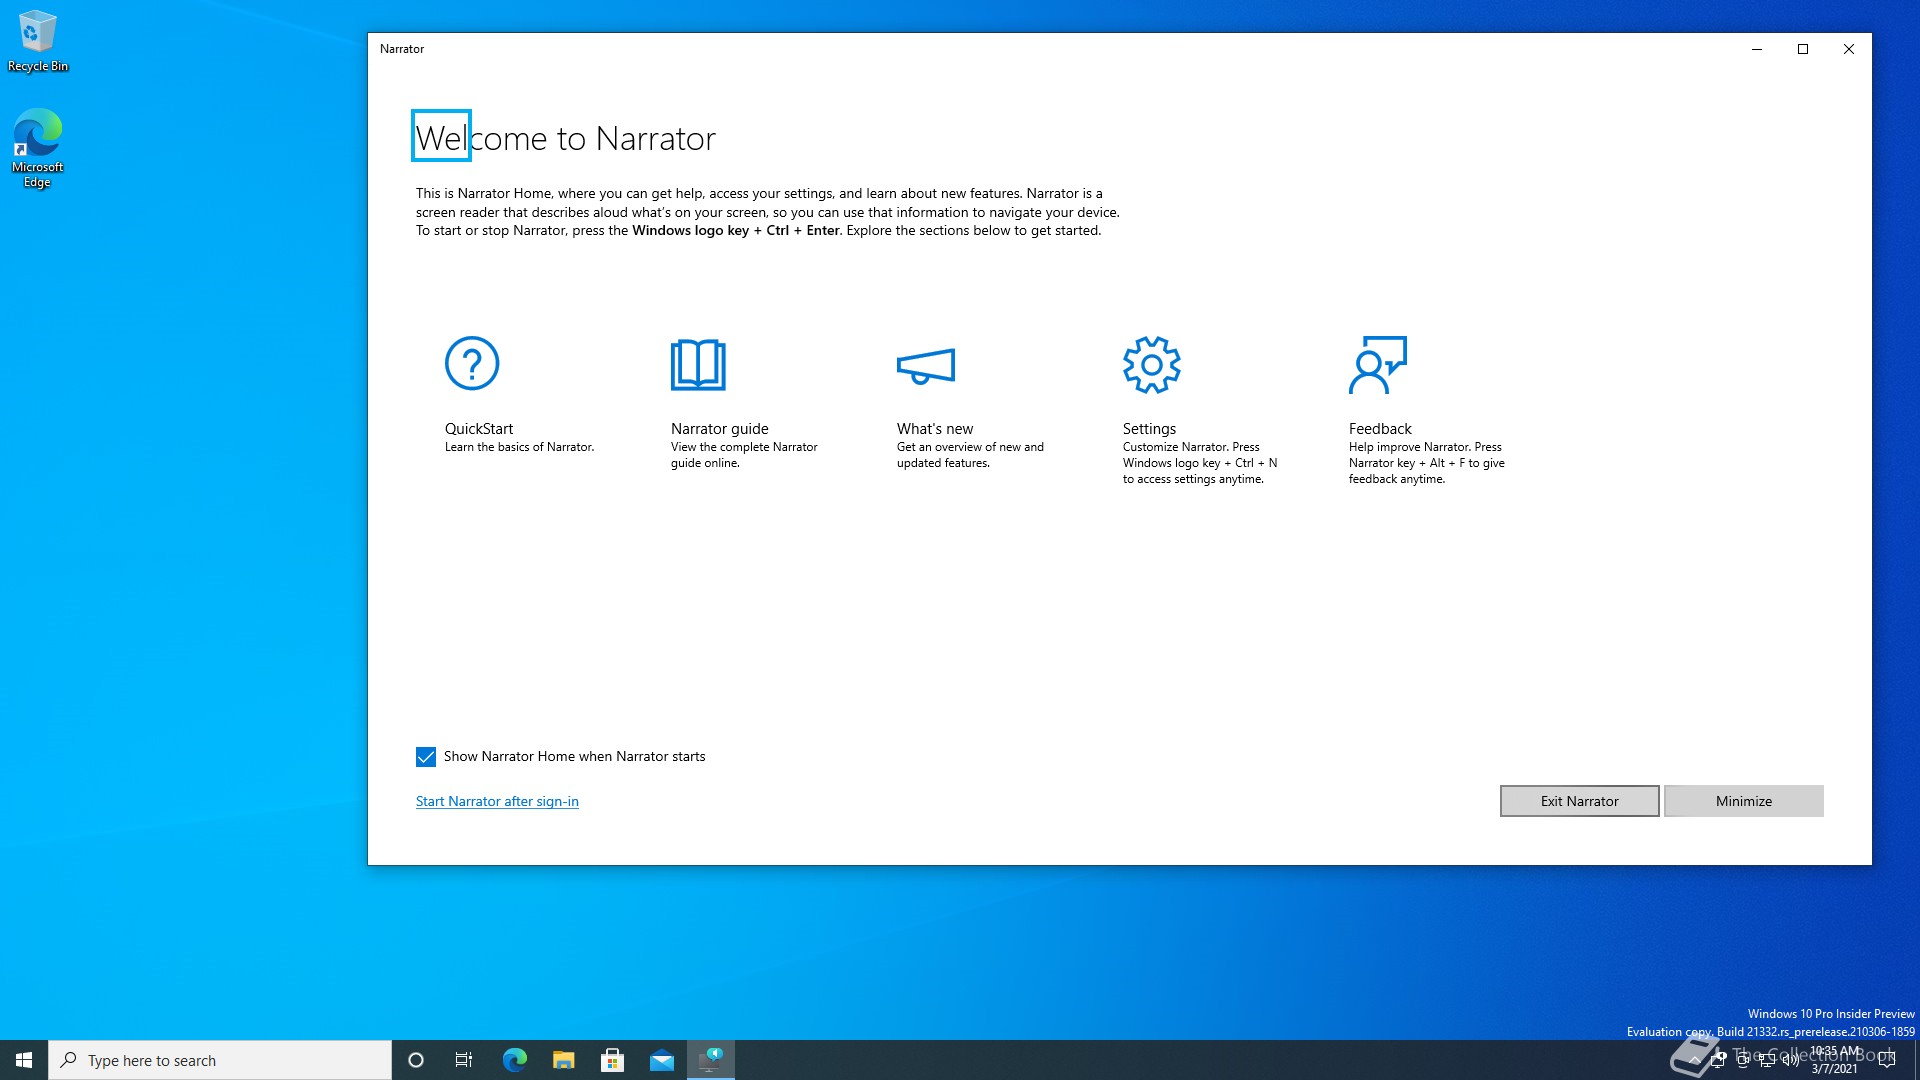Image resolution: width=1920 pixels, height=1080 pixels.
Task: Open the What's new megaphone icon
Action: 926,366
